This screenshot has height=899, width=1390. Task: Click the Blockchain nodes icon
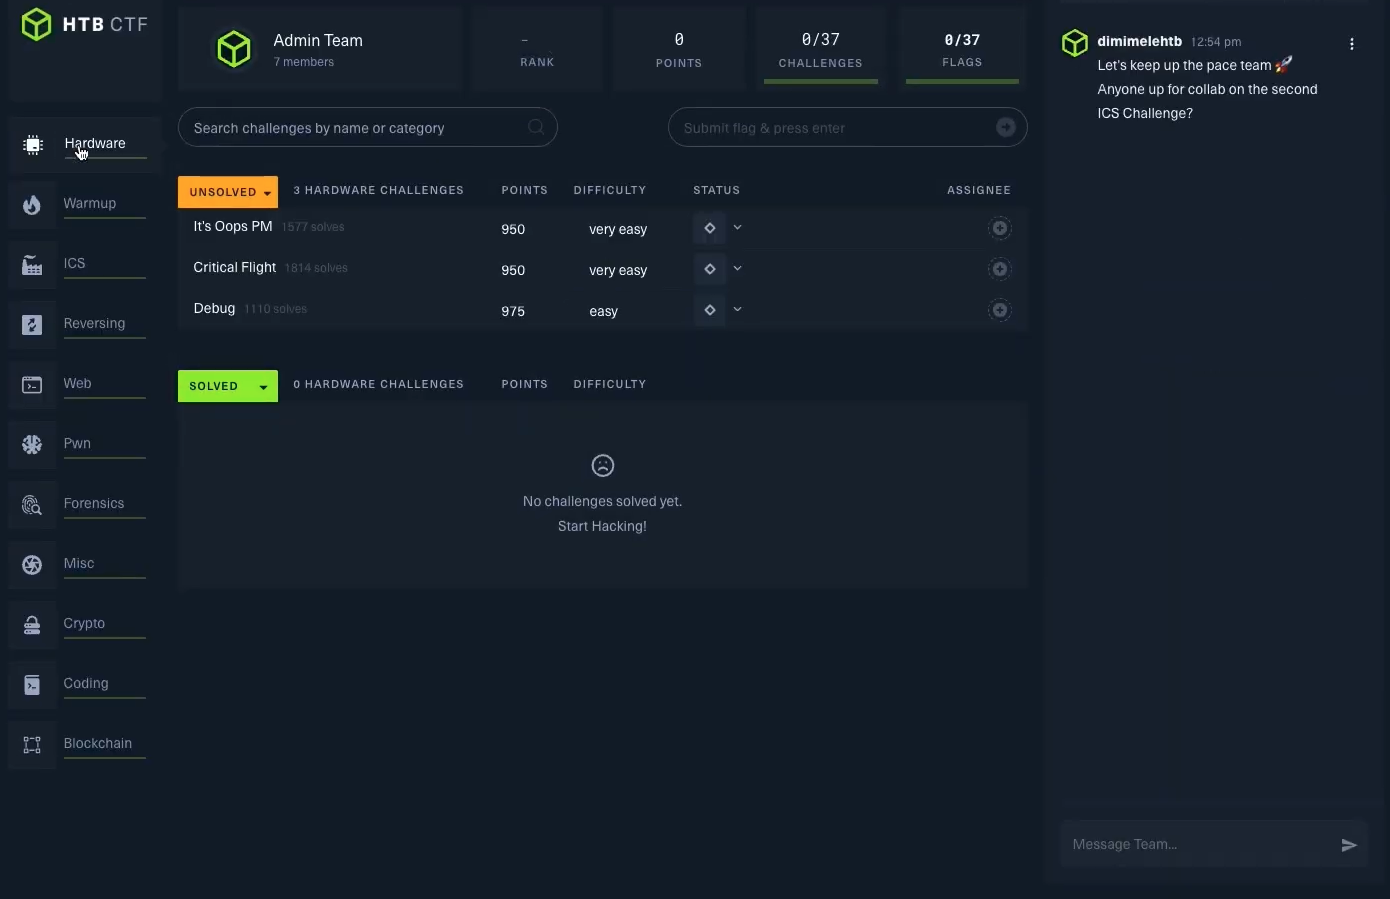click(x=32, y=745)
